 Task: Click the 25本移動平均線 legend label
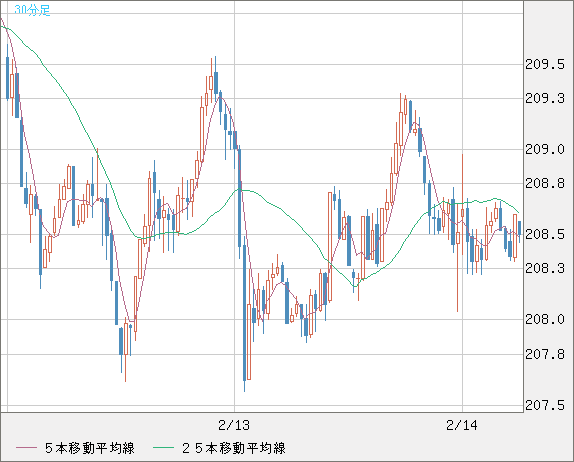coord(234,448)
